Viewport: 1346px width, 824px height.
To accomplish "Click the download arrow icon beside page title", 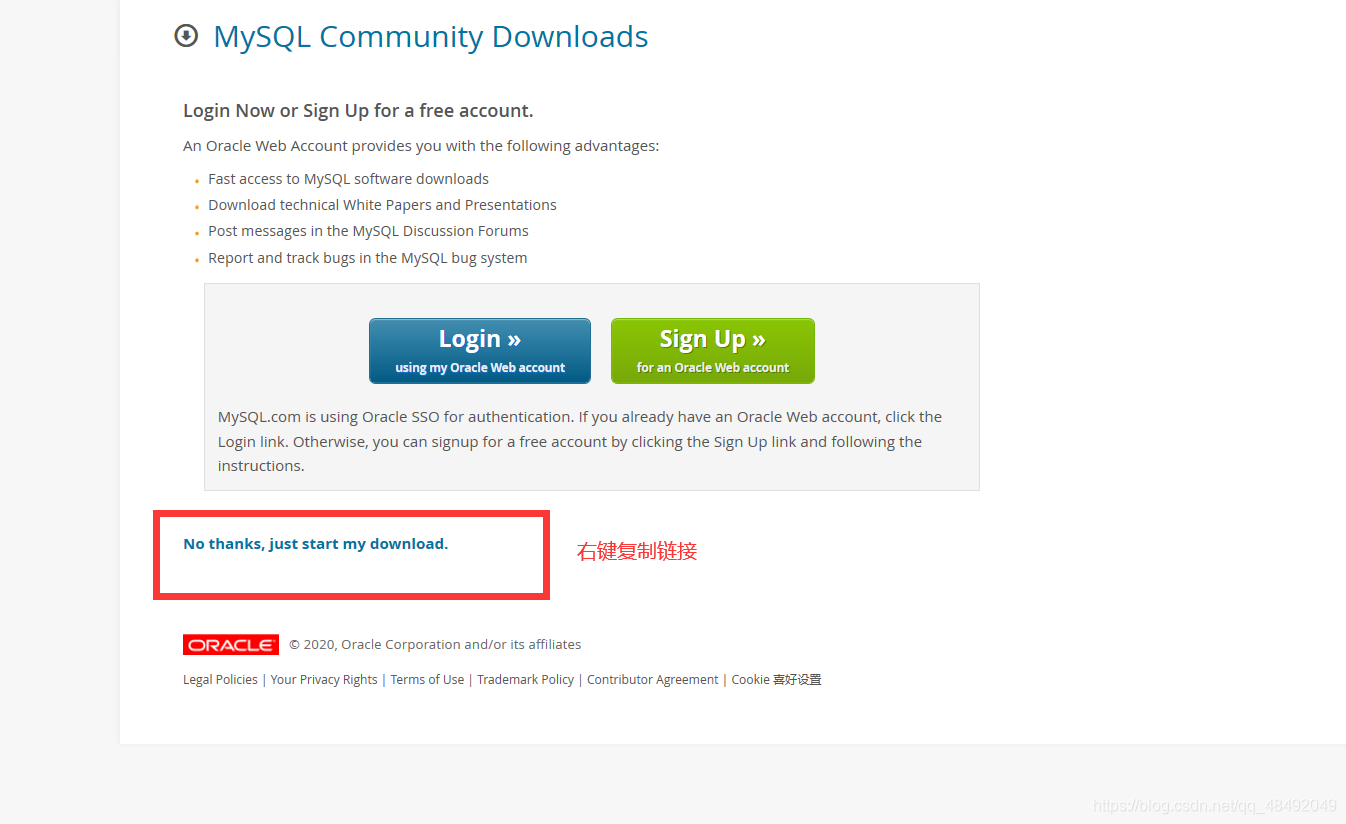I will 186,36.
